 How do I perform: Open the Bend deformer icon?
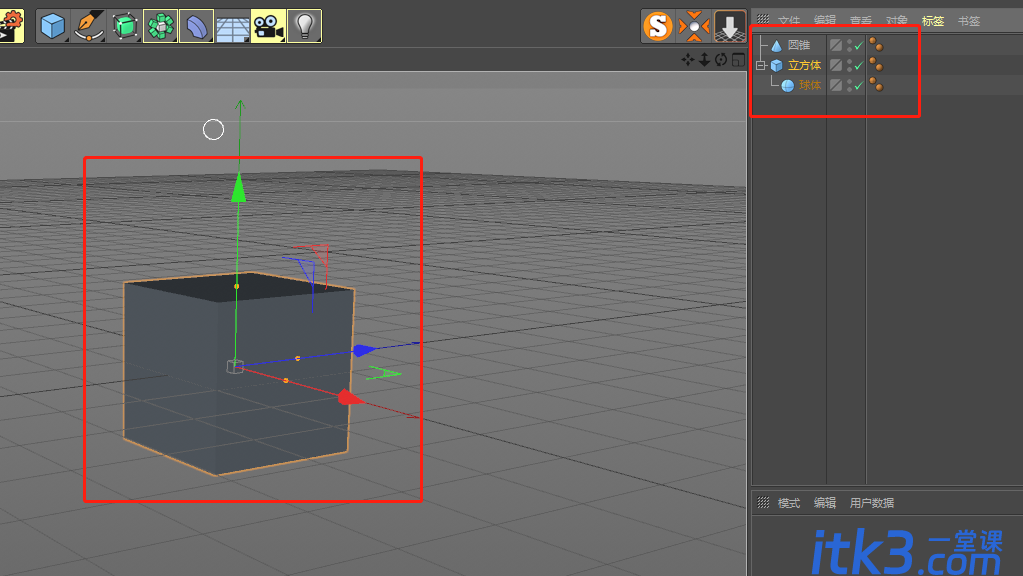tap(196, 26)
